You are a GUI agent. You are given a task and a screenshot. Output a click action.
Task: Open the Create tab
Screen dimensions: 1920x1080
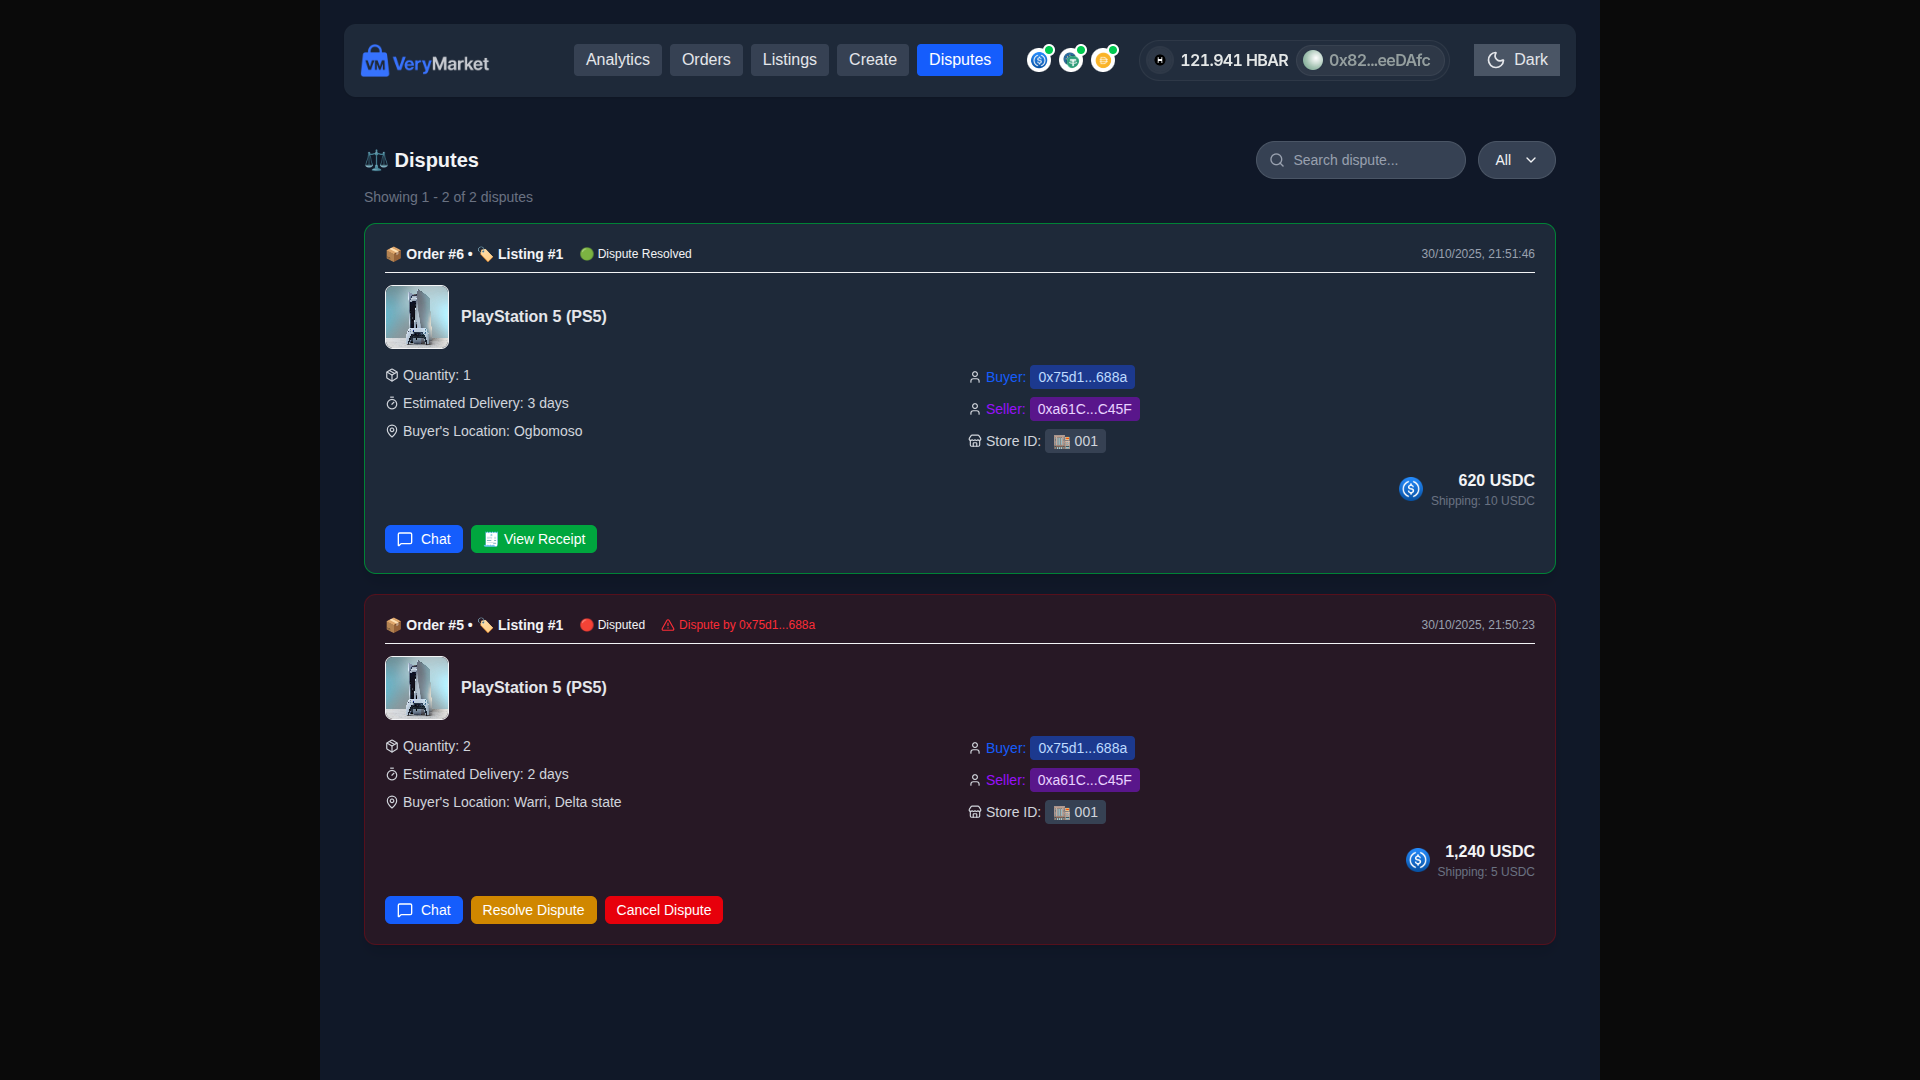[x=873, y=60]
